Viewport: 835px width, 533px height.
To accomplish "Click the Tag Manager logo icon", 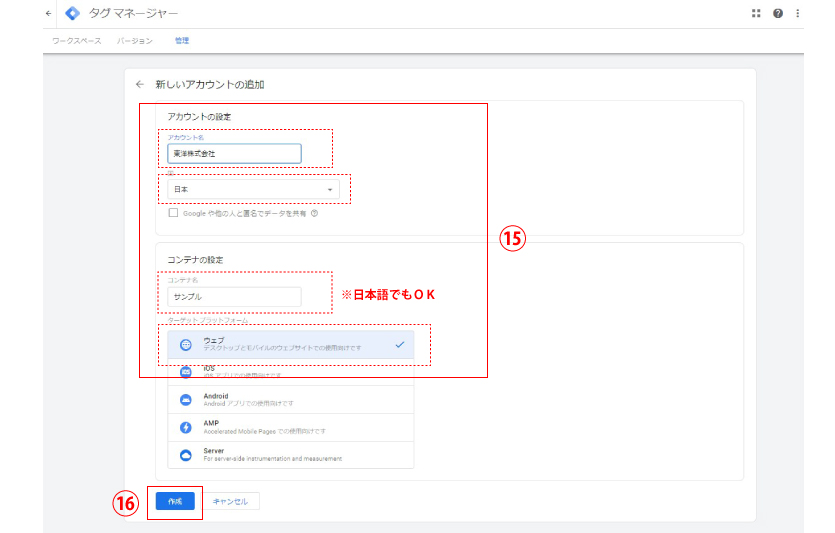I will tap(72, 13).
